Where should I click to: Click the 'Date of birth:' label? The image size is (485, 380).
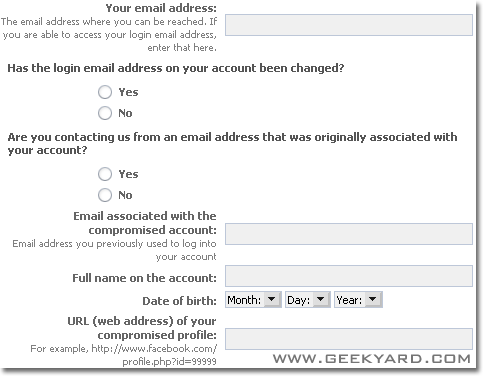click(x=179, y=301)
